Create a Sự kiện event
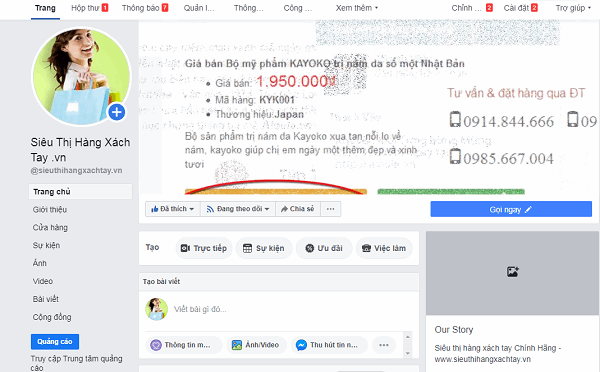The width and height of the screenshot is (600, 372). [x=264, y=248]
